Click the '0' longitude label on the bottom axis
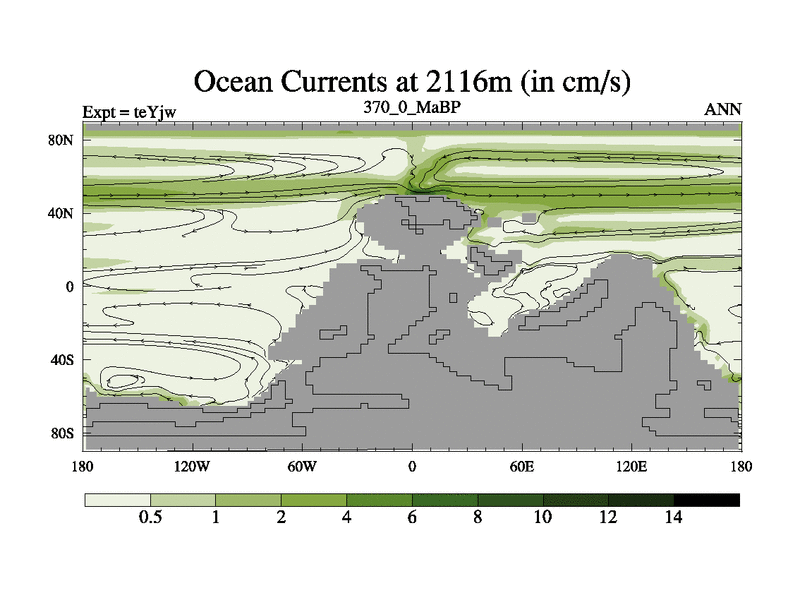The height and width of the screenshot is (600, 800). coord(412,467)
